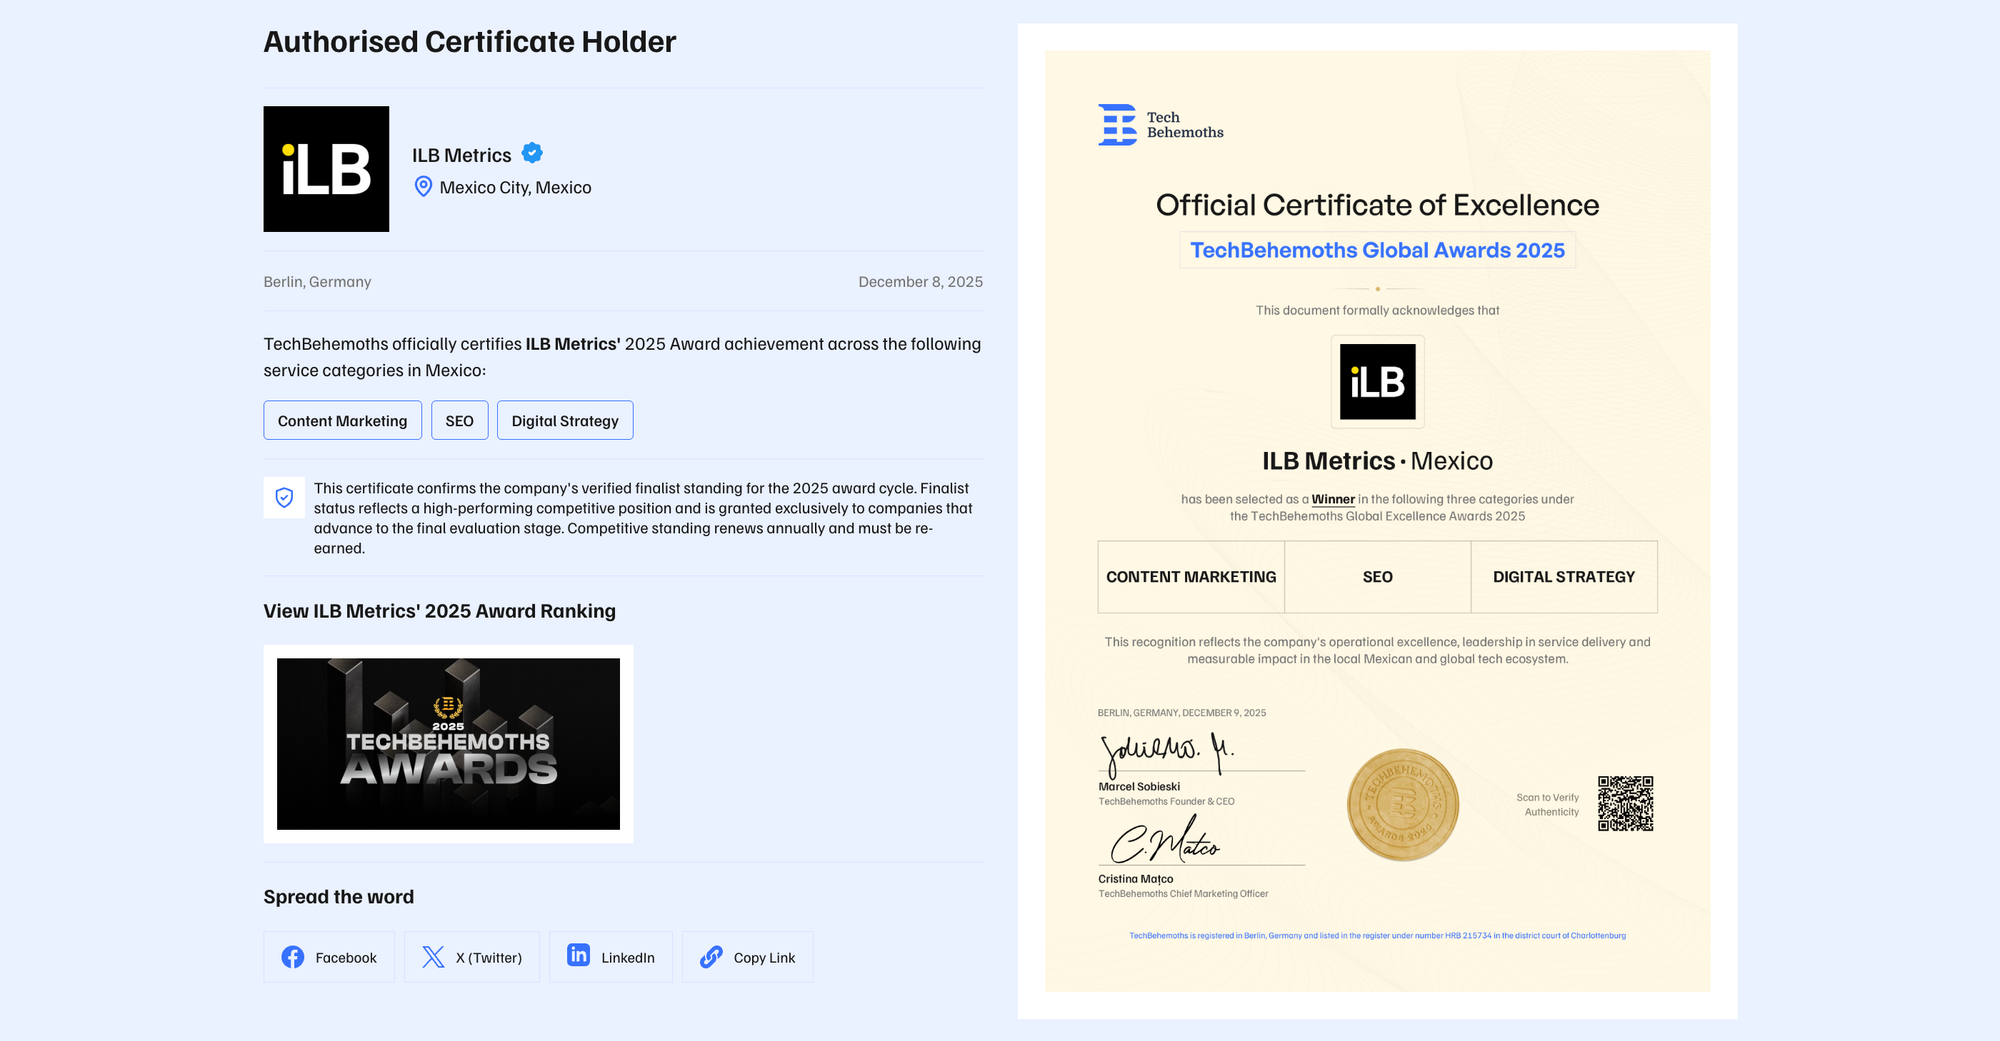Copy the certificate link
The height and width of the screenshot is (1041, 2000).
[748, 957]
